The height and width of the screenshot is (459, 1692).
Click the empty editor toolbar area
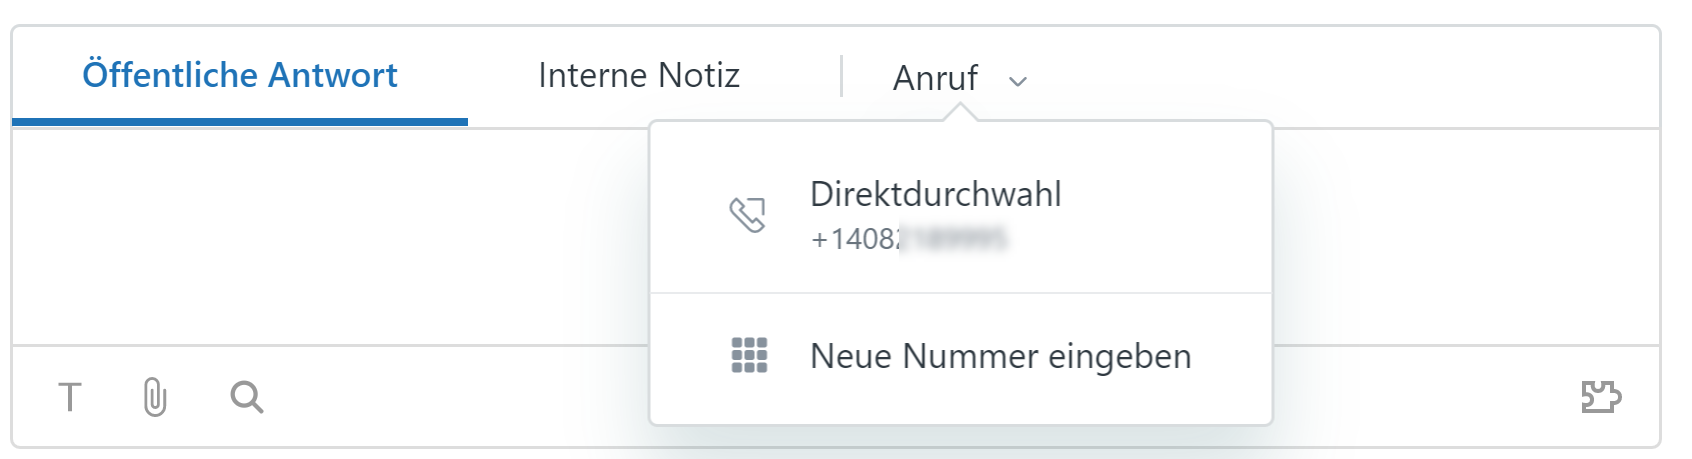pos(450,397)
